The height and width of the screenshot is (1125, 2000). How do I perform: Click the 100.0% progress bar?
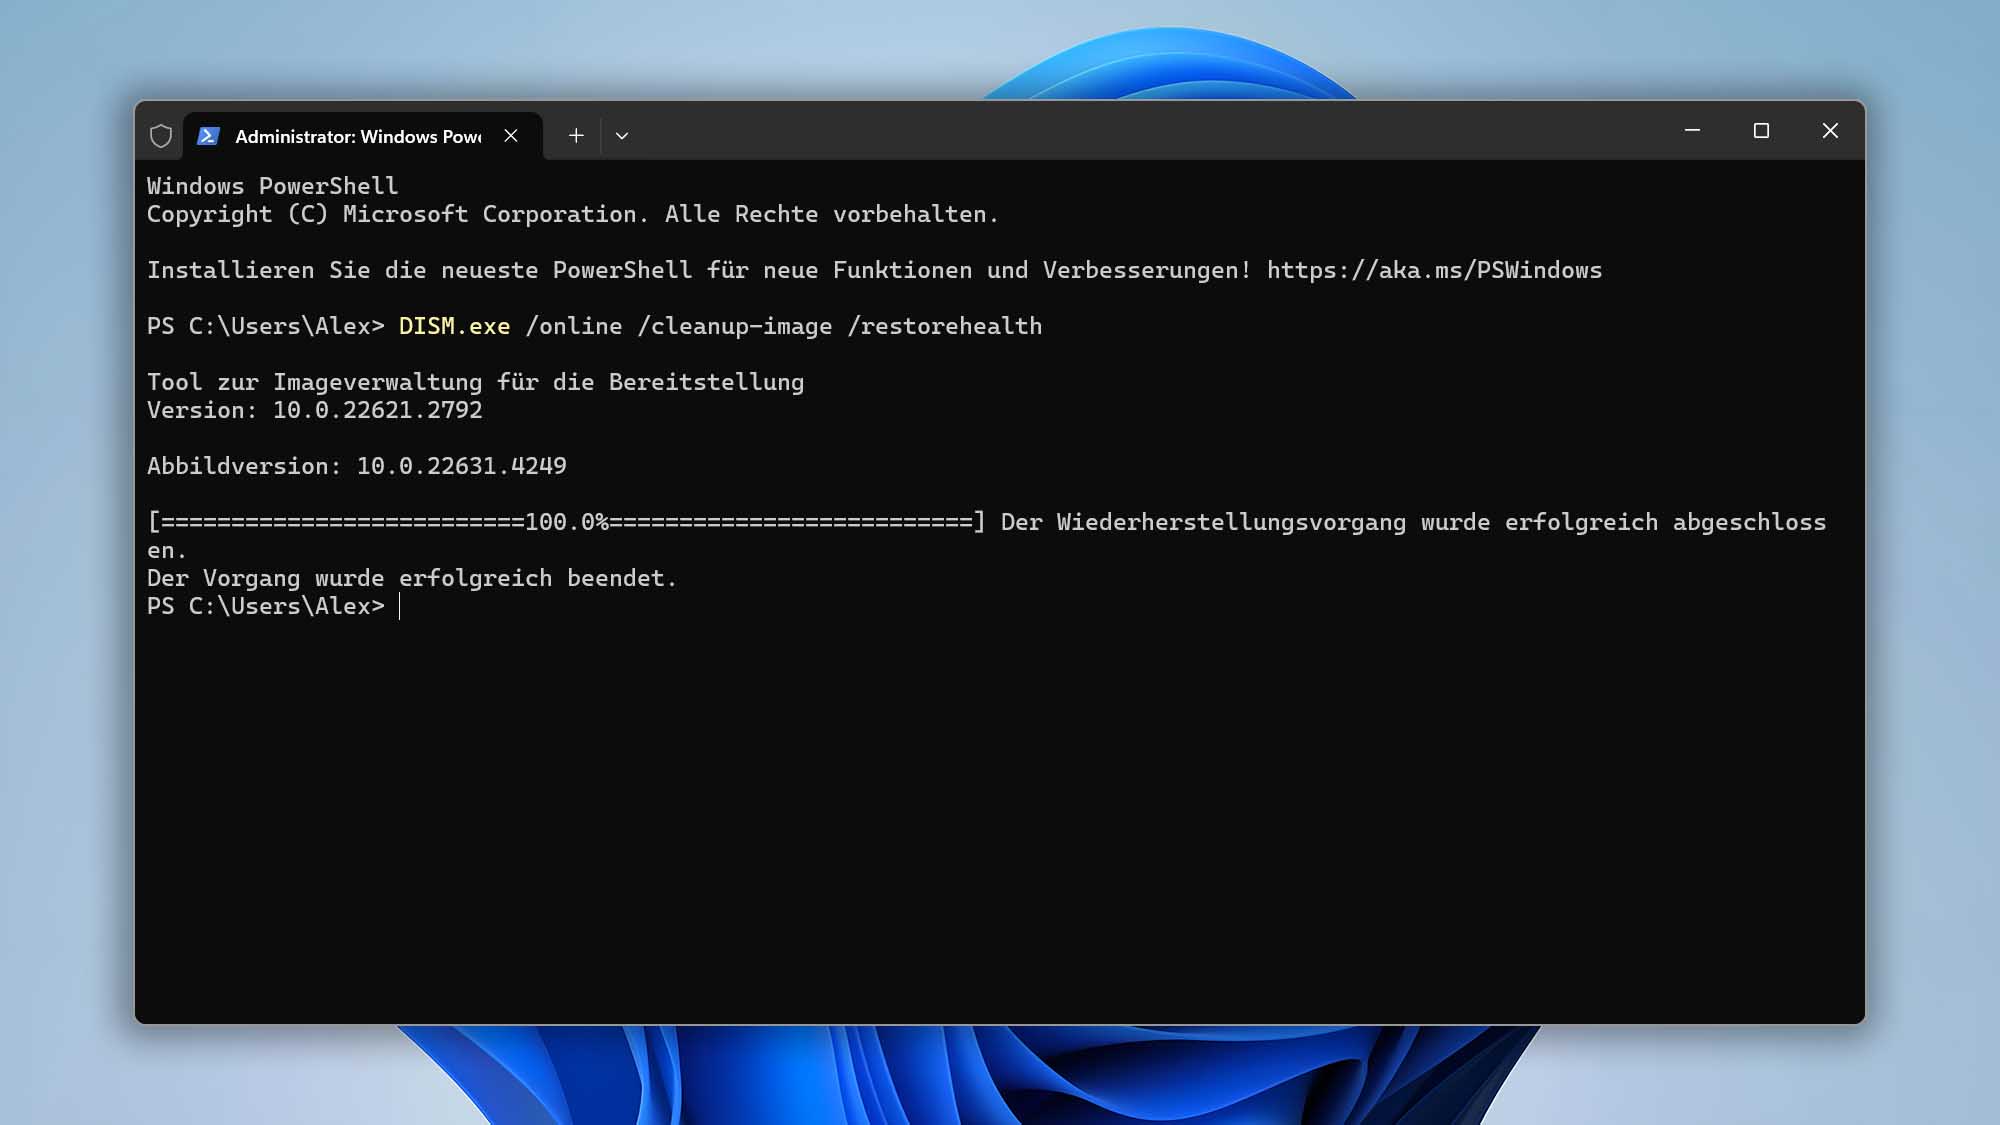tap(566, 522)
